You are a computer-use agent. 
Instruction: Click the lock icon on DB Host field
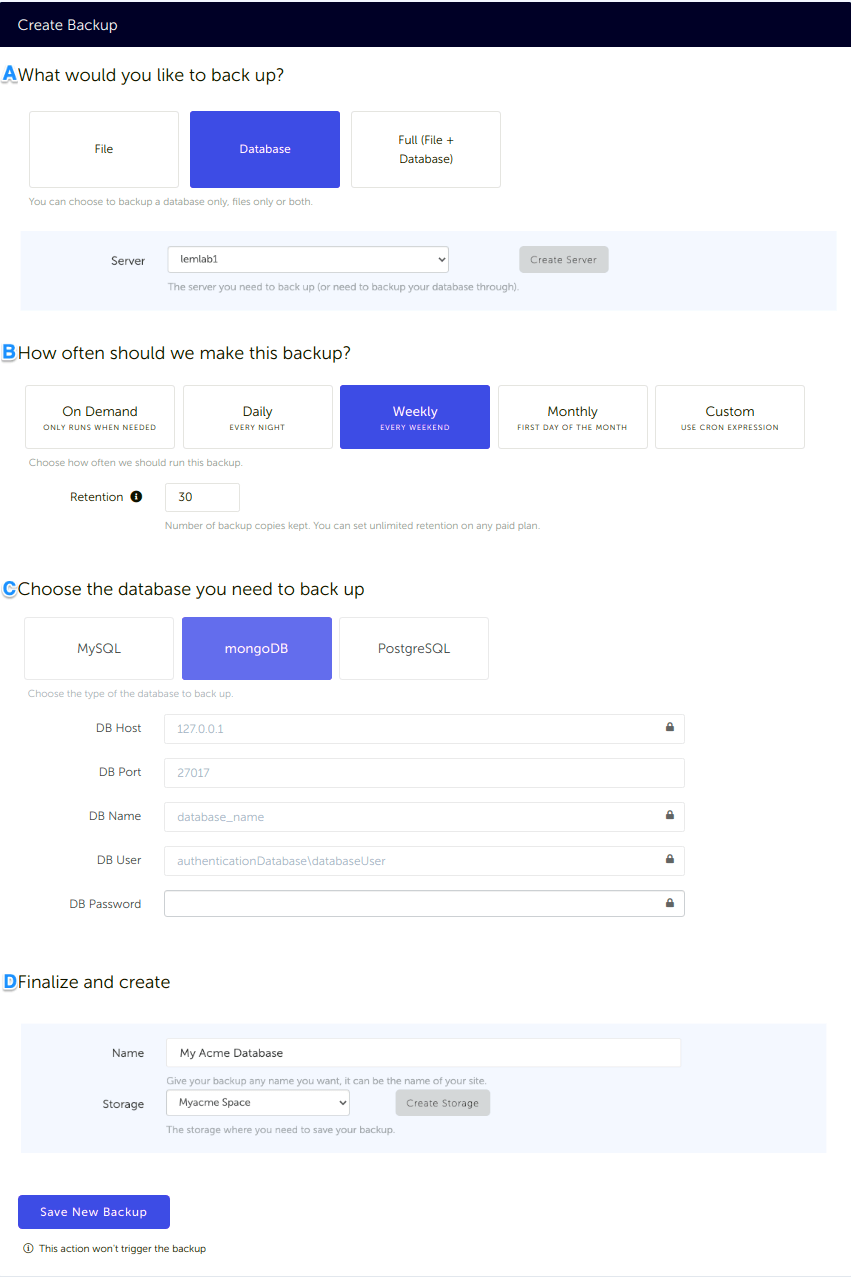coord(669,728)
